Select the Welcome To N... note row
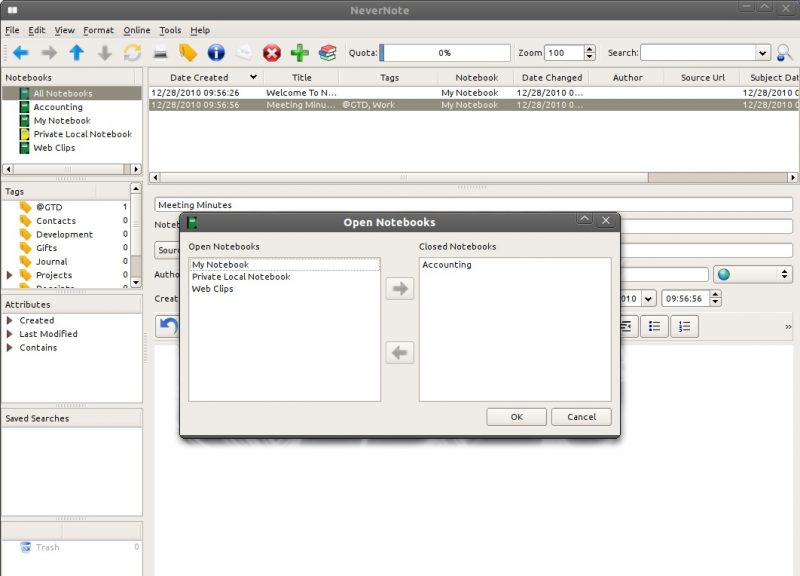Screen dimensions: 800x576 (x=474, y=93)
